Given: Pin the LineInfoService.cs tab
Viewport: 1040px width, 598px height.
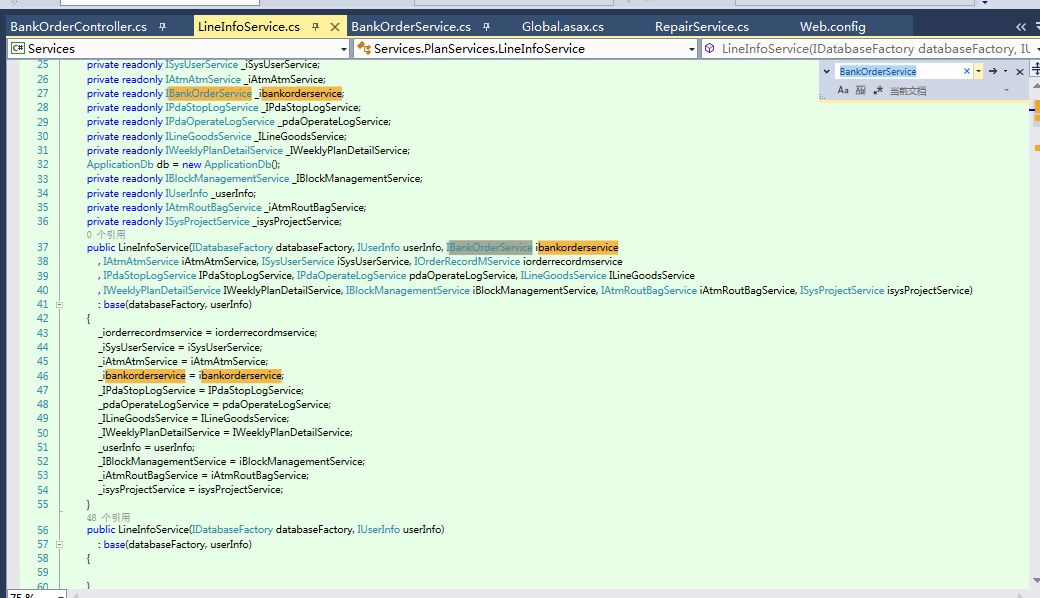Looking at the screenshot, I should tap(315, 27).
